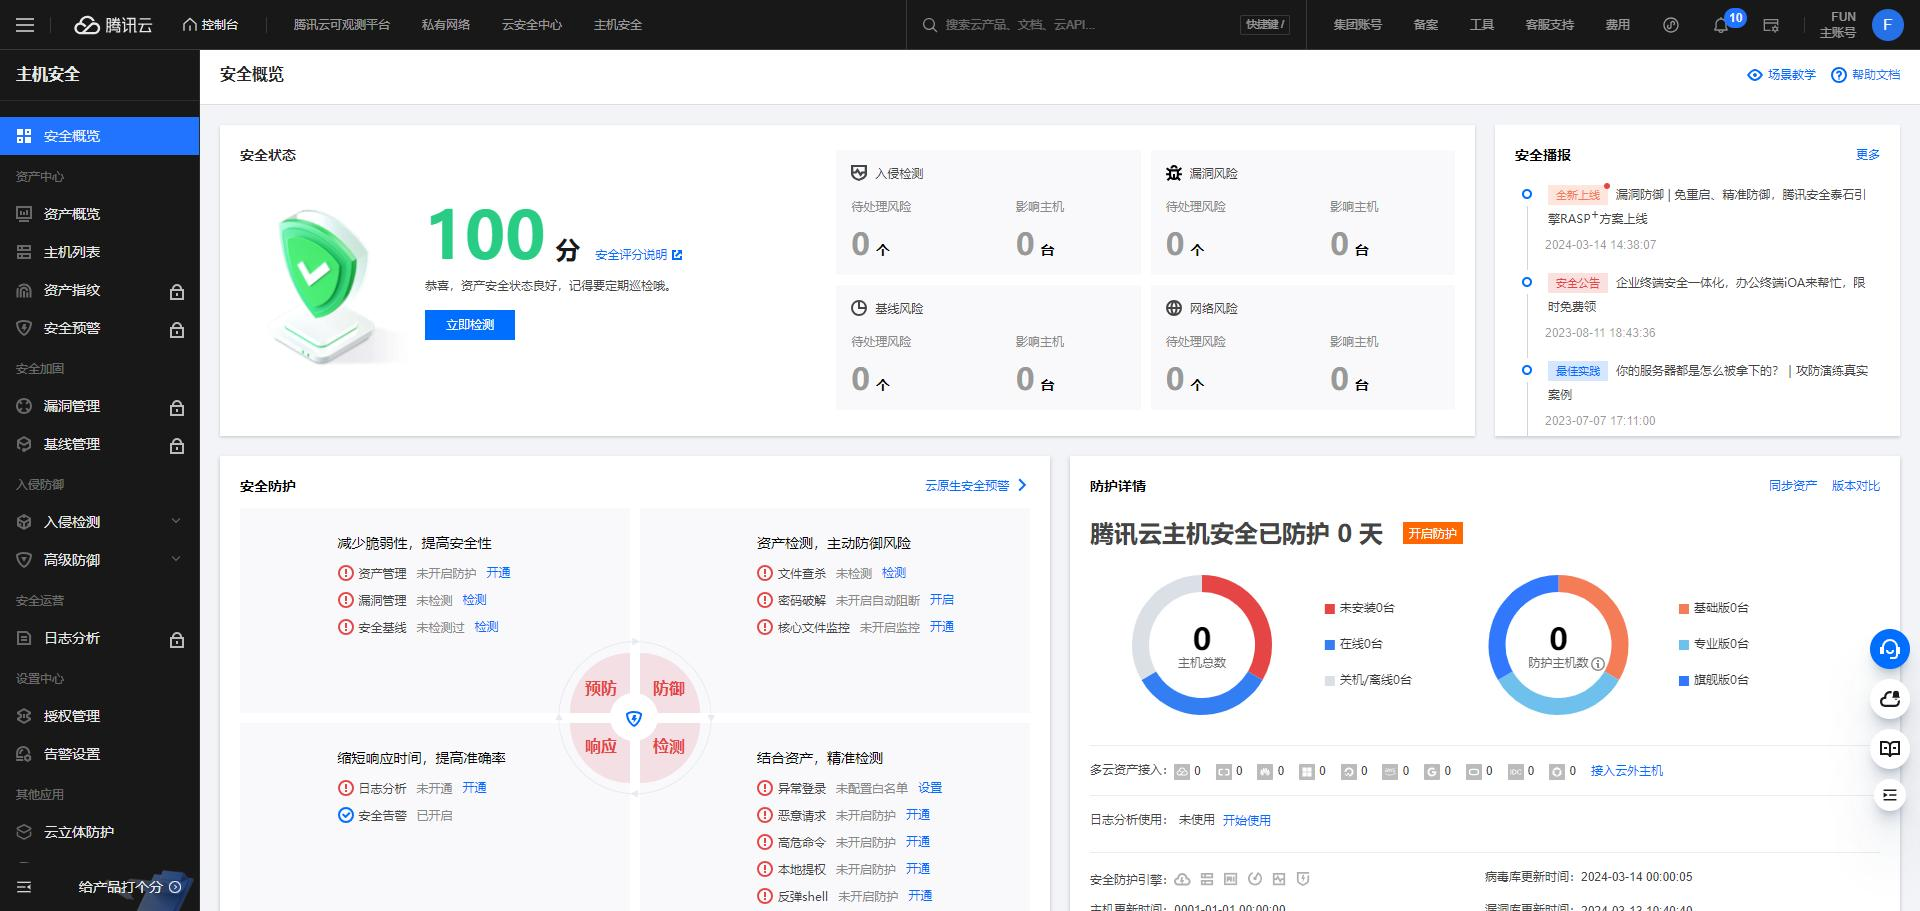Click the floating cloud icon button

coord(1890,699)
